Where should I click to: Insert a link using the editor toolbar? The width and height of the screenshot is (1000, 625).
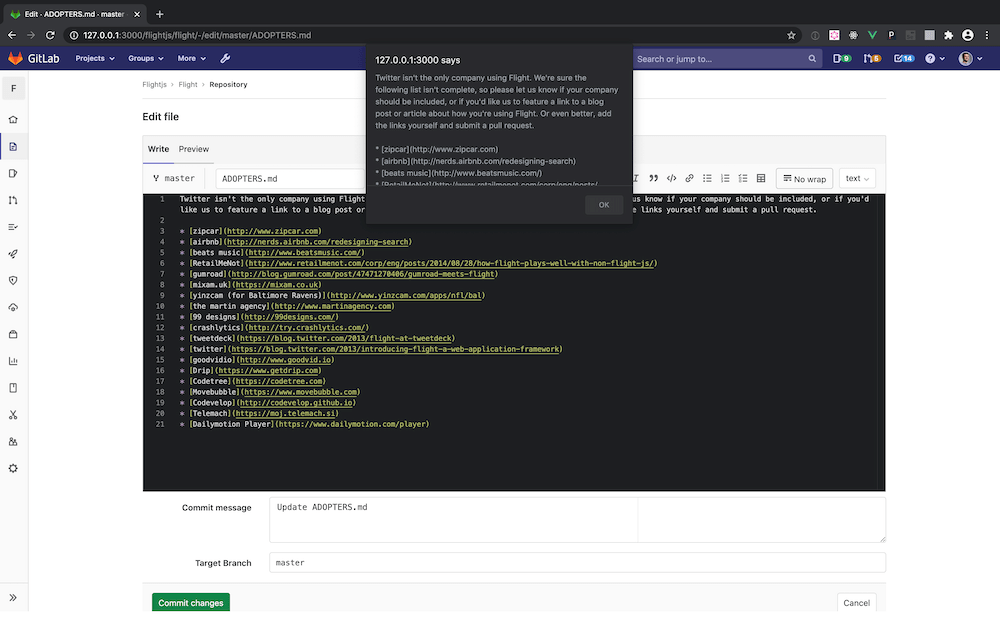[689, 178]
